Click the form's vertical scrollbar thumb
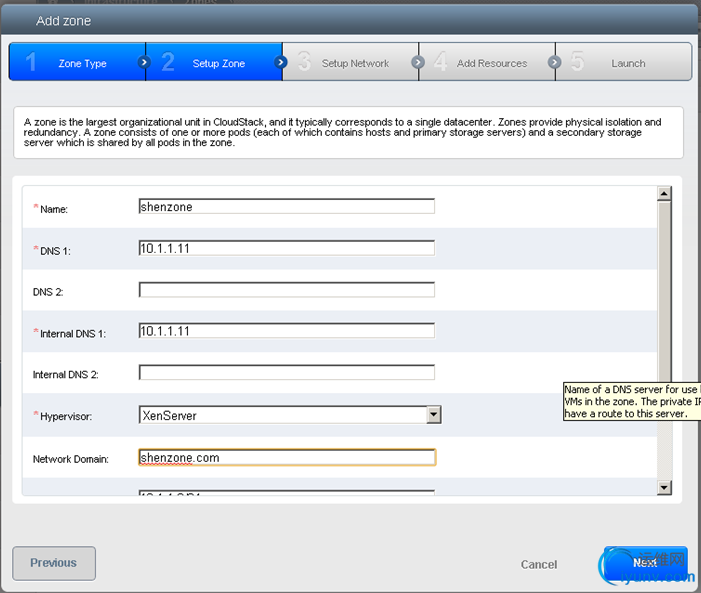The width and height of the screenshot is (701, 593). click(664, 295)
